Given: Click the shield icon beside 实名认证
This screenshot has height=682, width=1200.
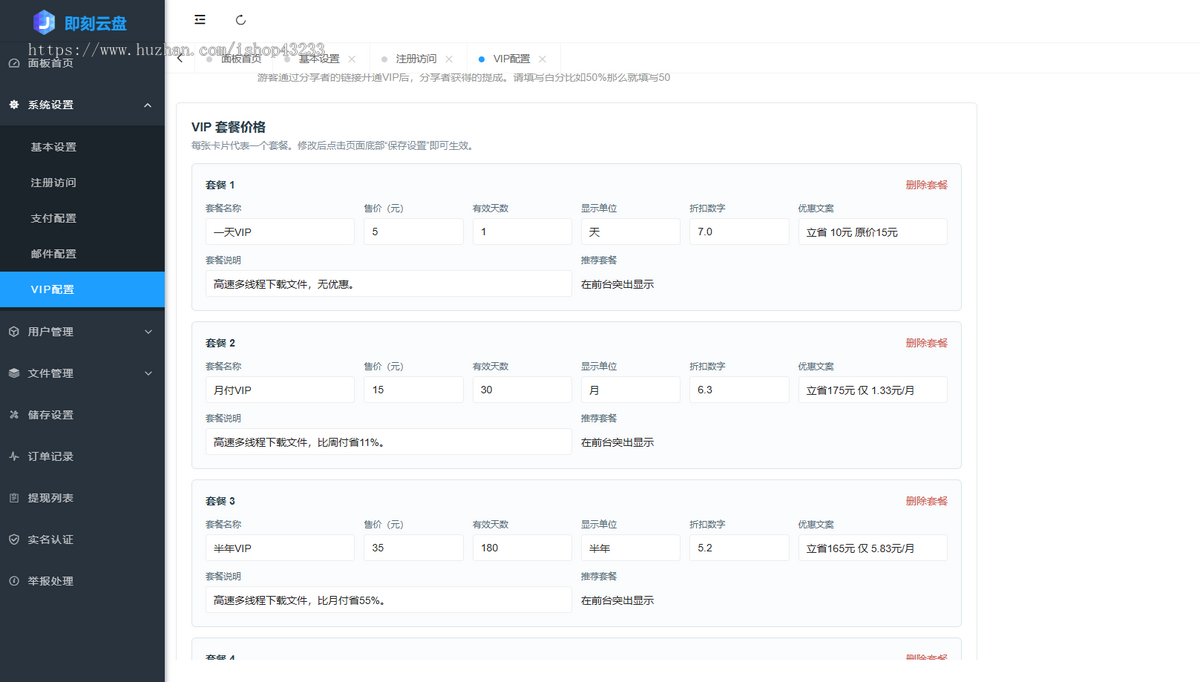Looking at the screenshot, I should click(14, 540).
